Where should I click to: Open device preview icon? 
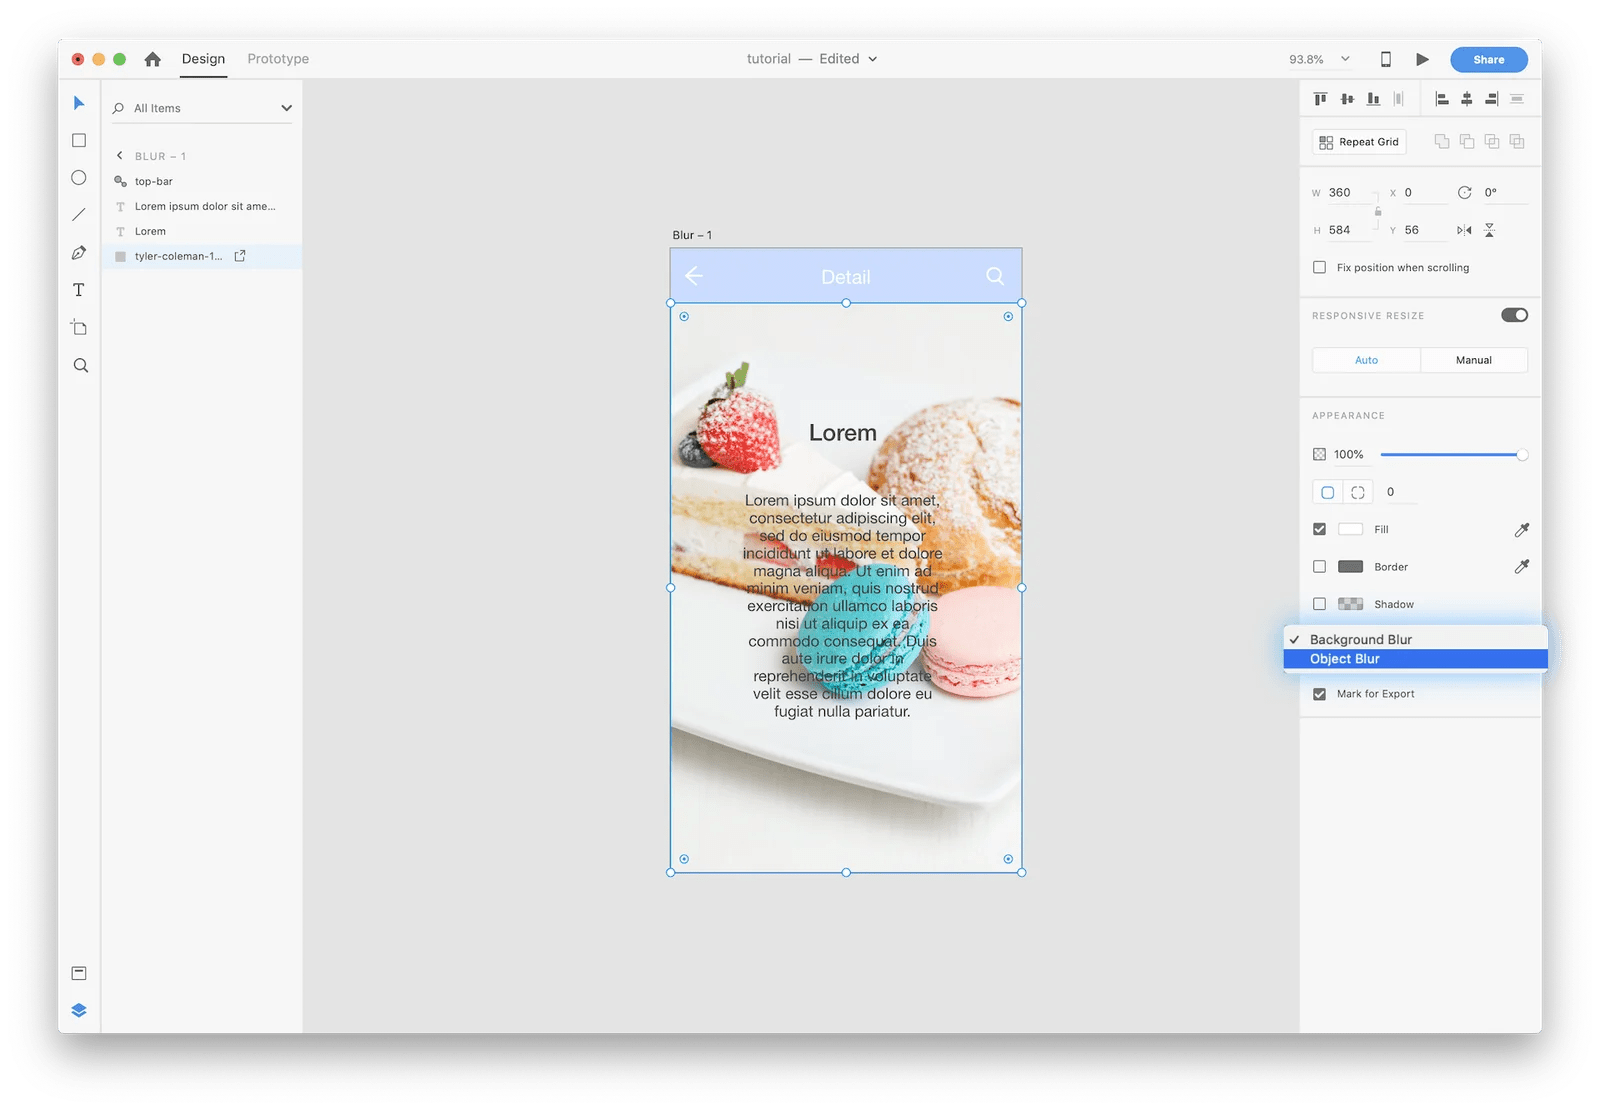[1385, 59]
